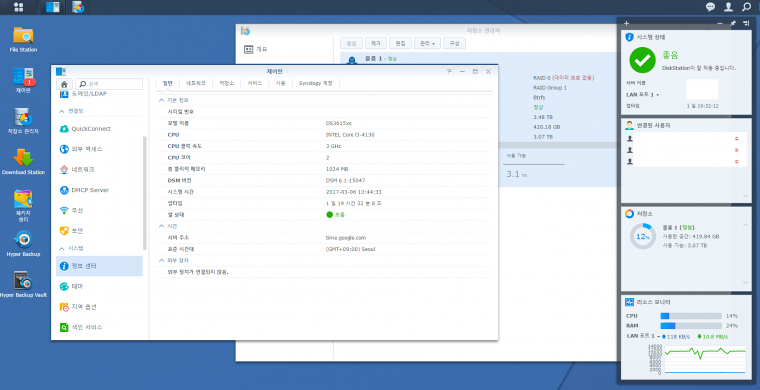Collapse the Storage widget with its up chevron
The width and height of the screenshot is (760, 390).
click(745, 225)
